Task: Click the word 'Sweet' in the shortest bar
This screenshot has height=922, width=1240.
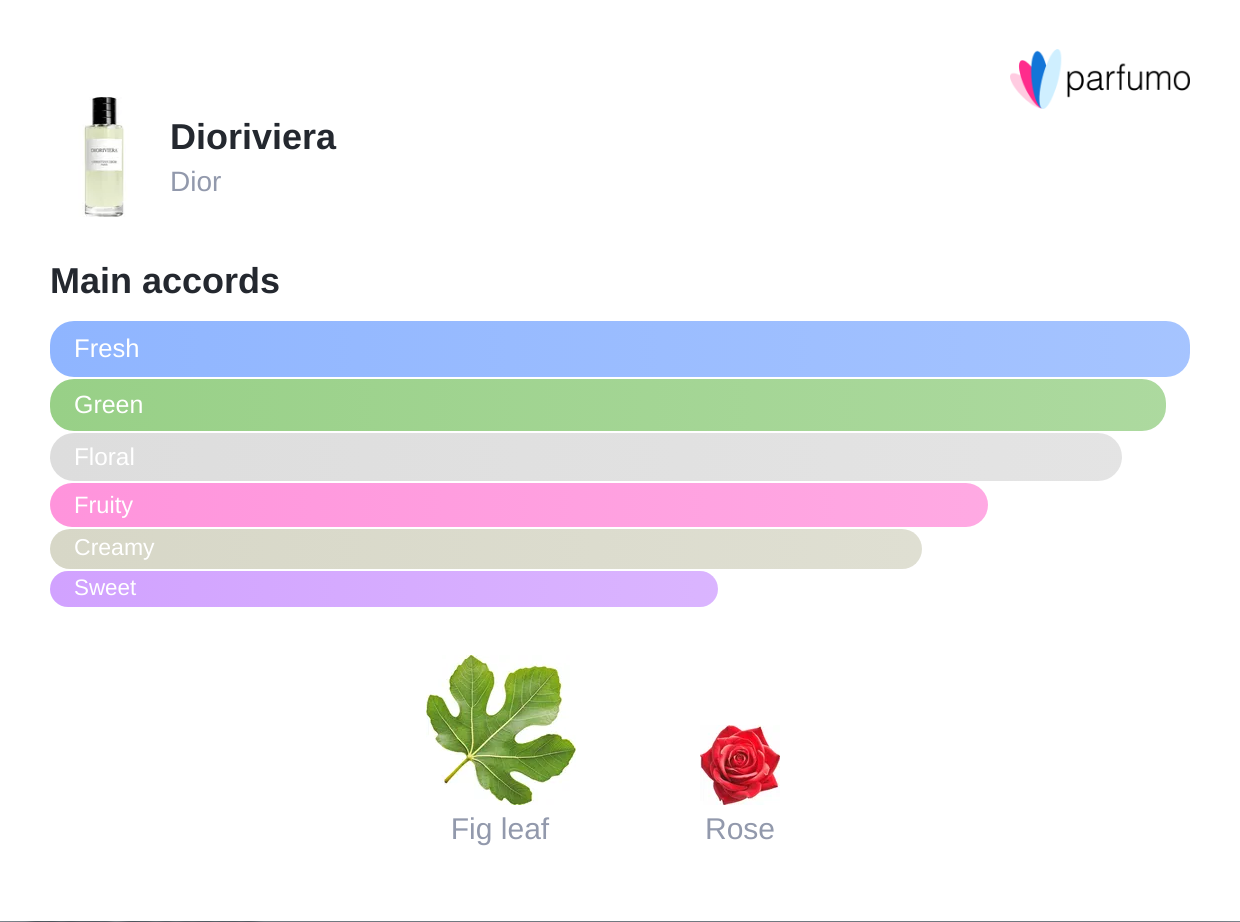Action: (x=105, y=588)
